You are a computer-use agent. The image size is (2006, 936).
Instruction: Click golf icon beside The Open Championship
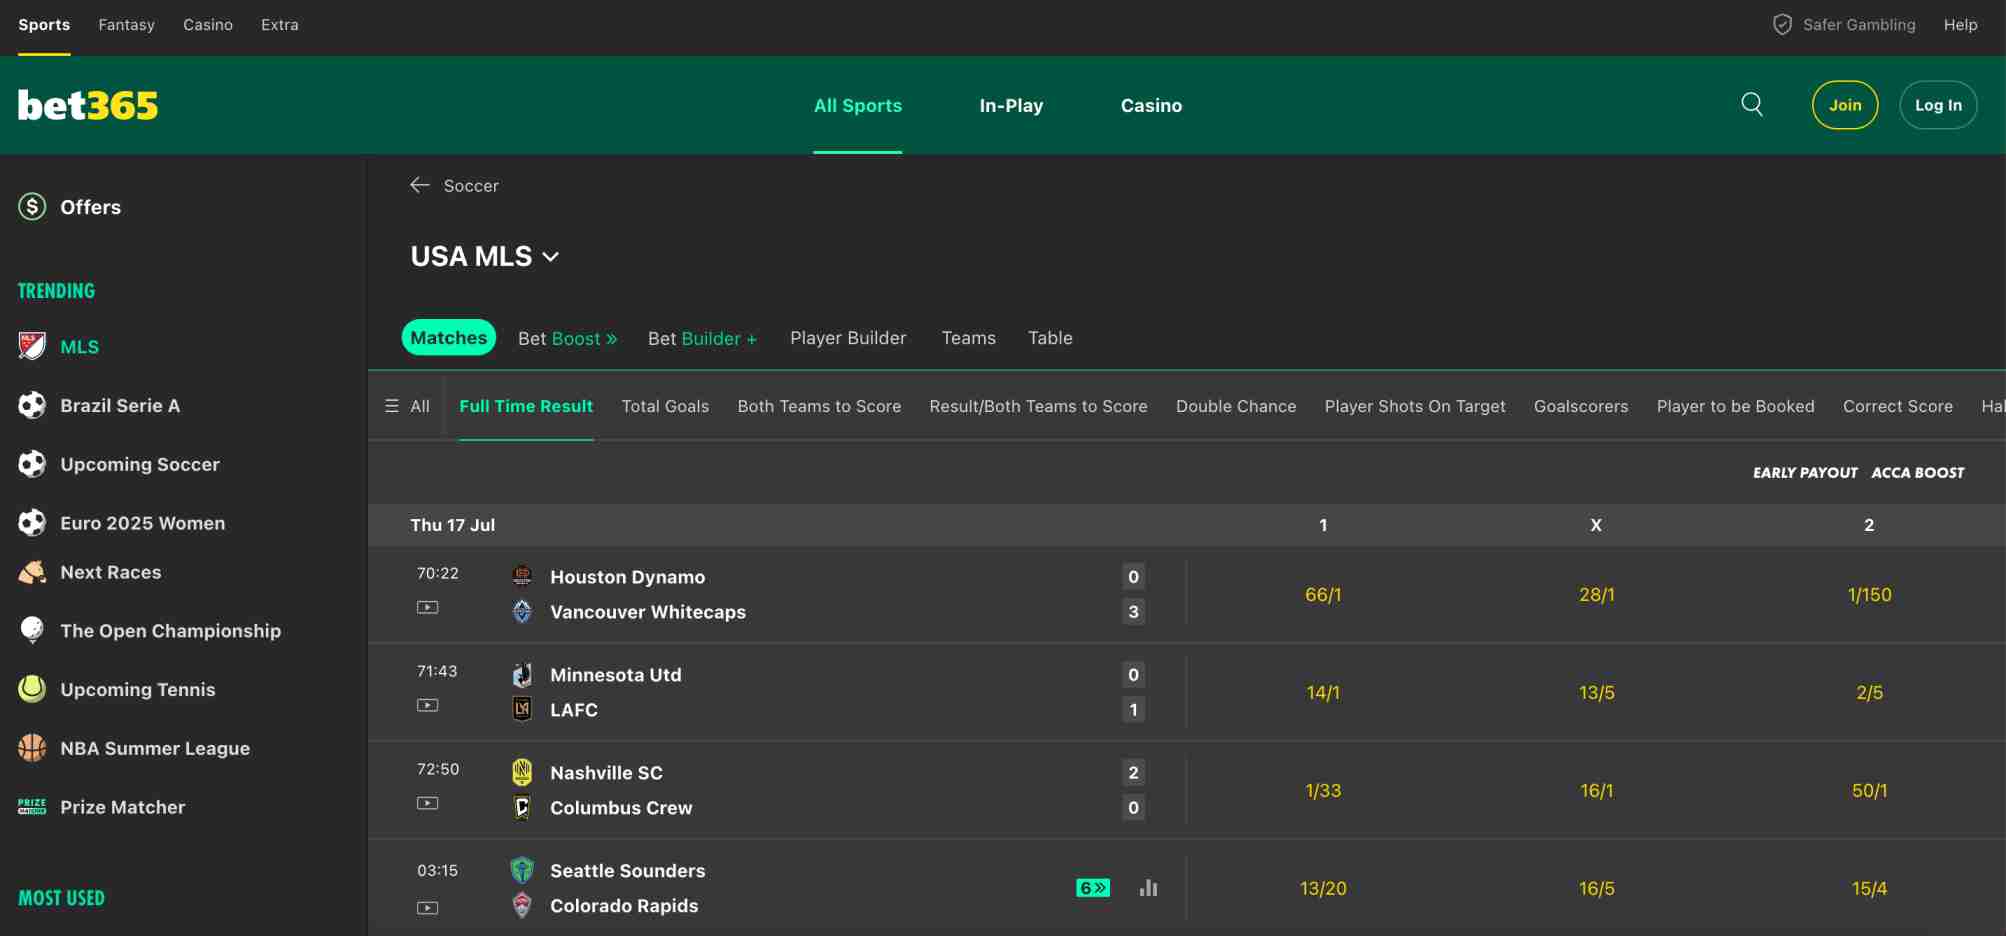tap(32, 630)
